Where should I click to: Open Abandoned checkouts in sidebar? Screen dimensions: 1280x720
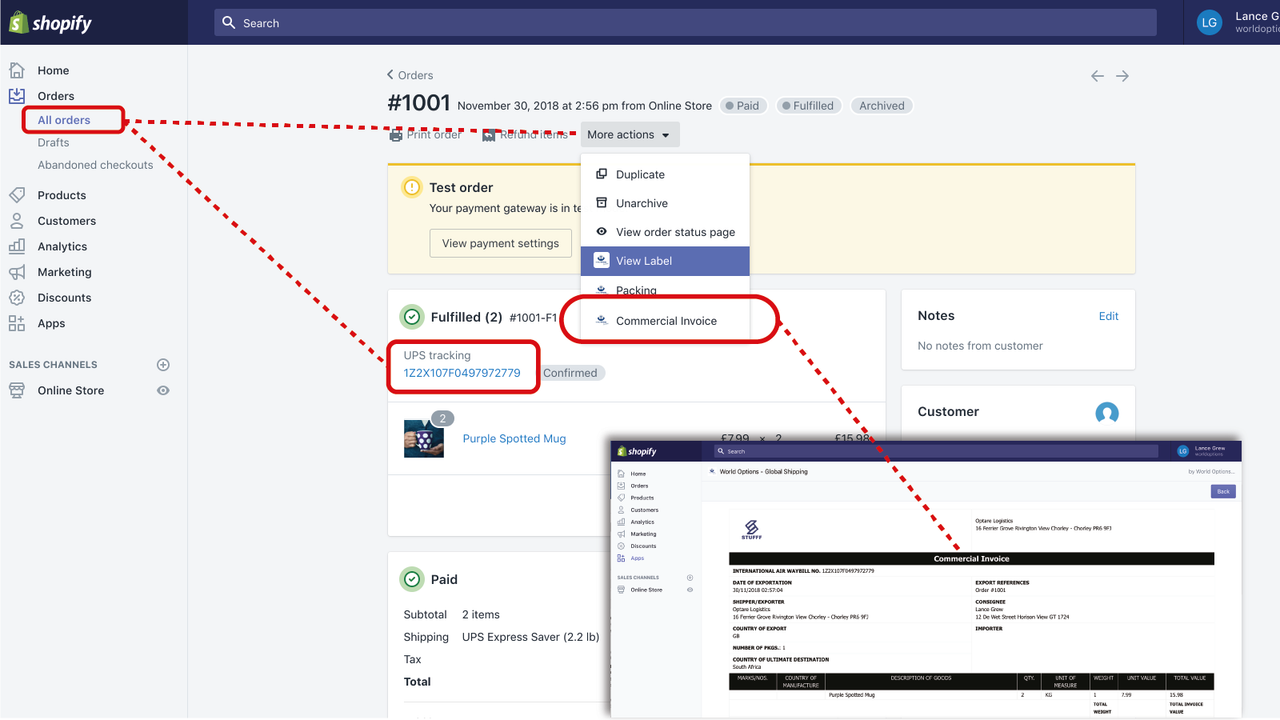click(x=95, y=165)
